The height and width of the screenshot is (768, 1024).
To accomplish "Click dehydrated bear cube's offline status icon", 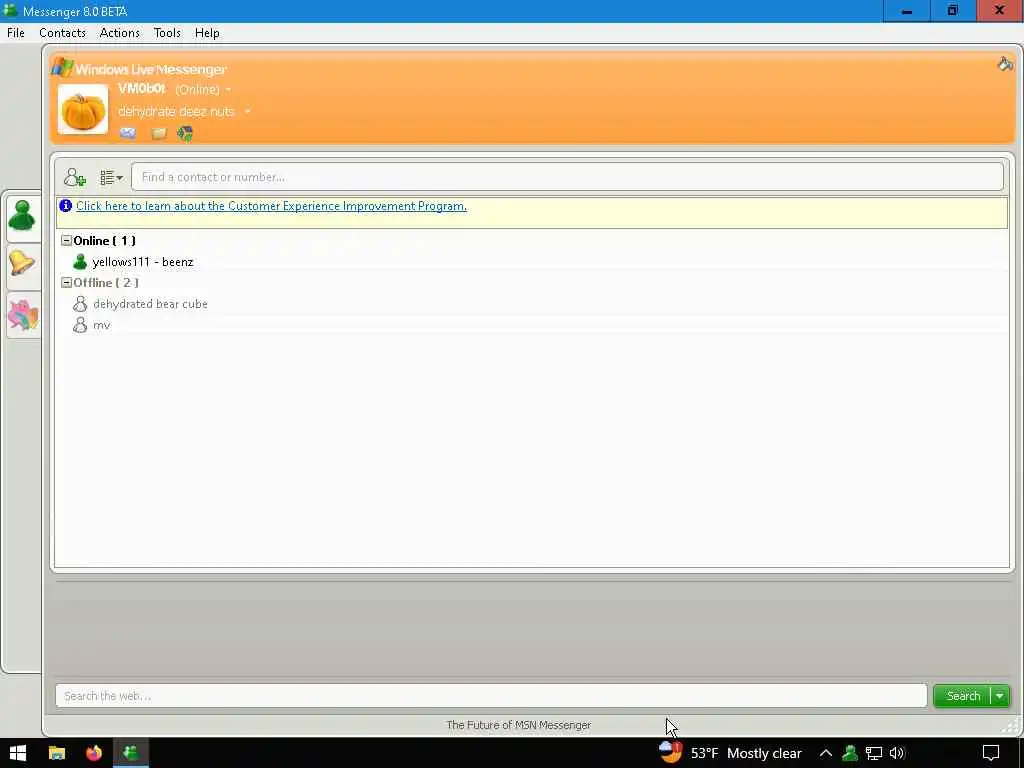I will 80,304.
